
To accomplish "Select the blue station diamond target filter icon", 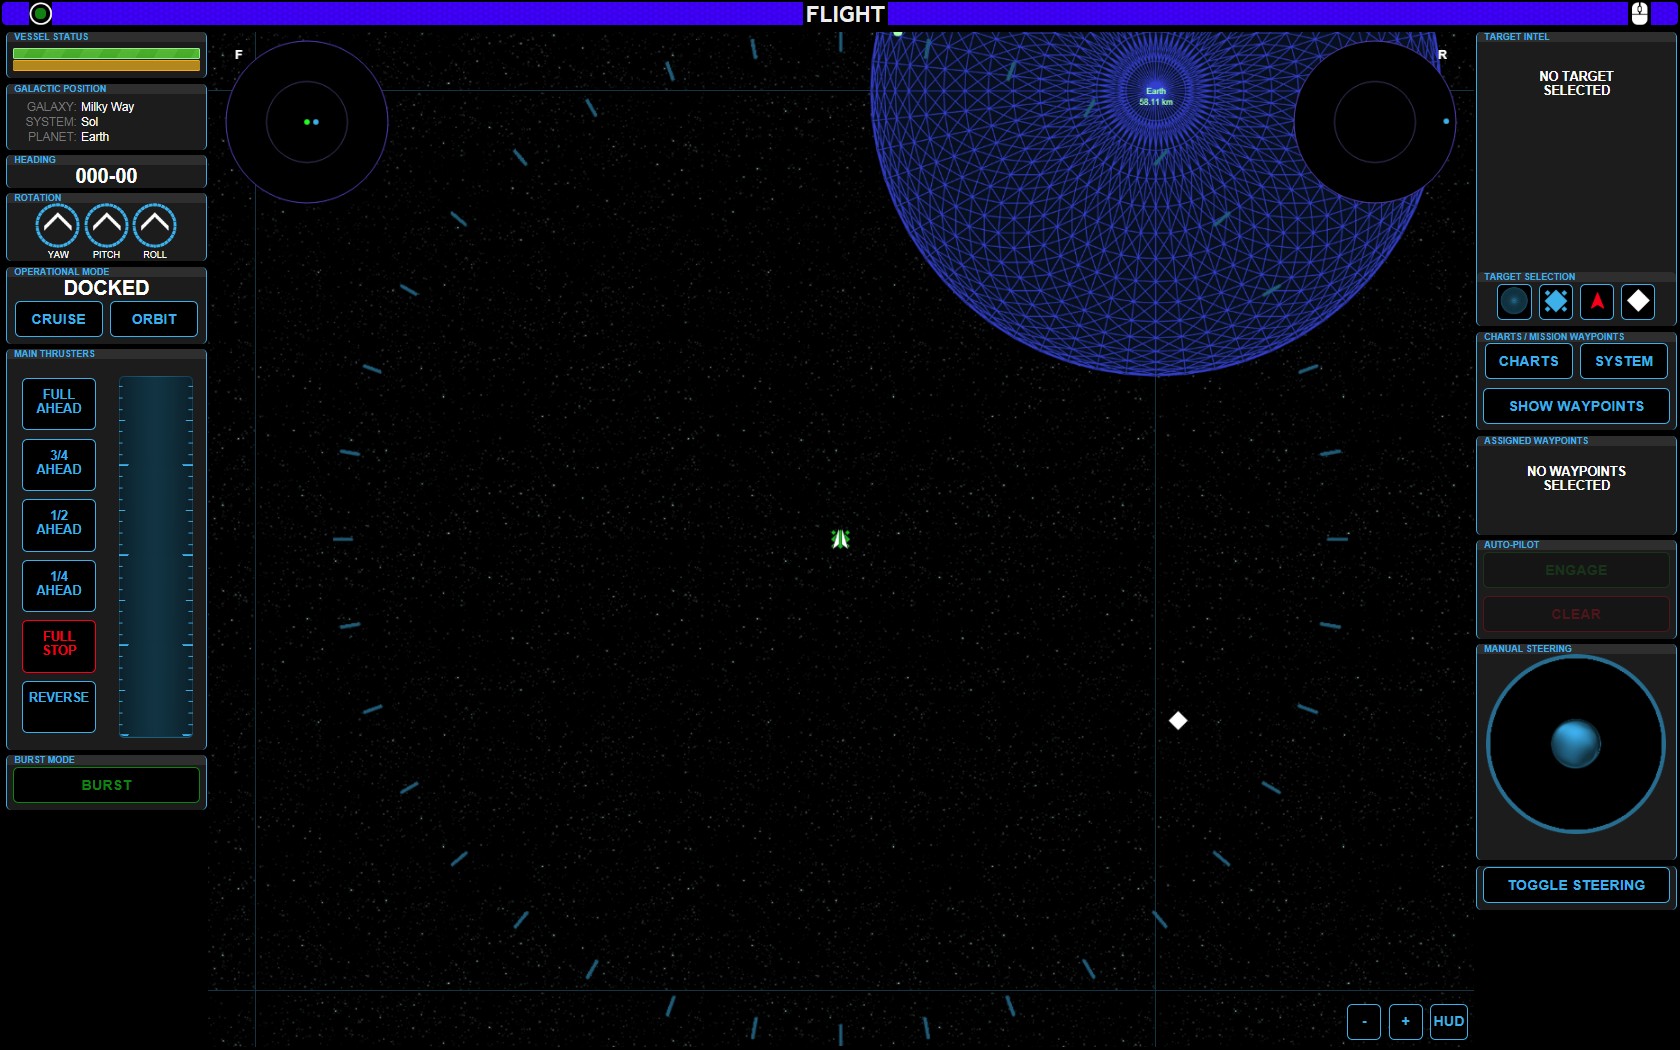I will coord(1555,301).
